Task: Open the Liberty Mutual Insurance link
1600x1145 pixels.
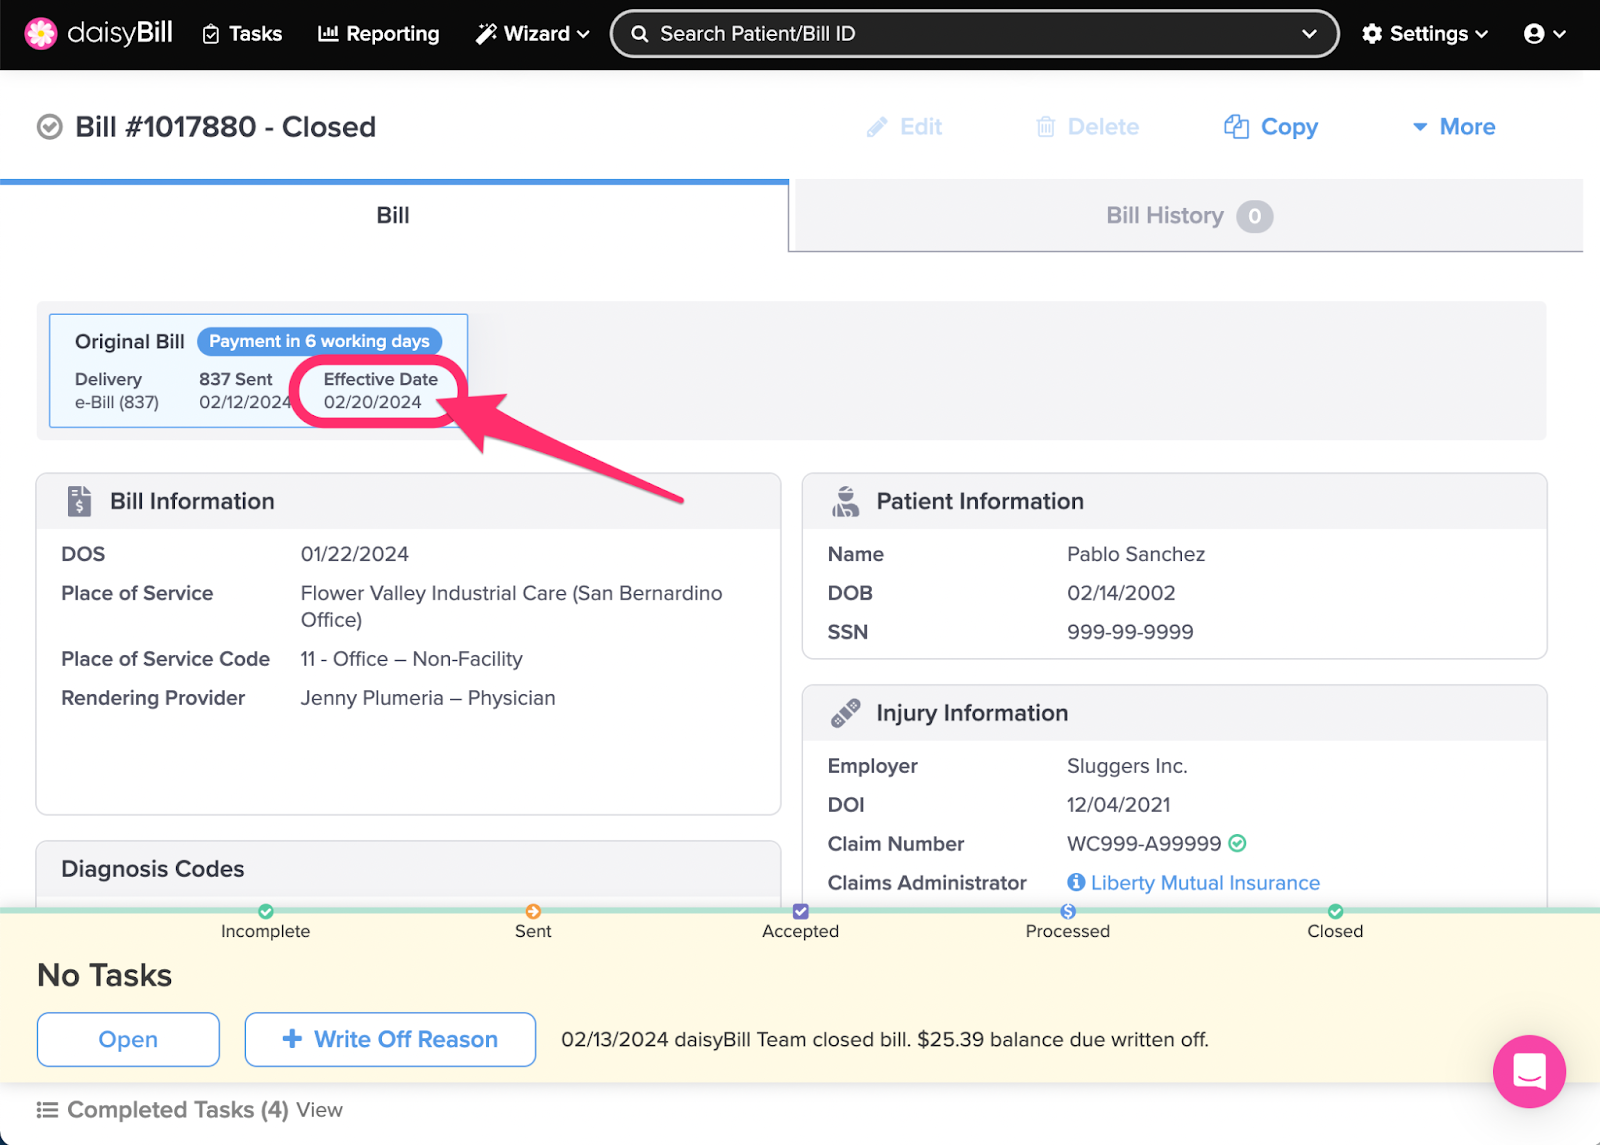Action: click(x=1205, y=882)
